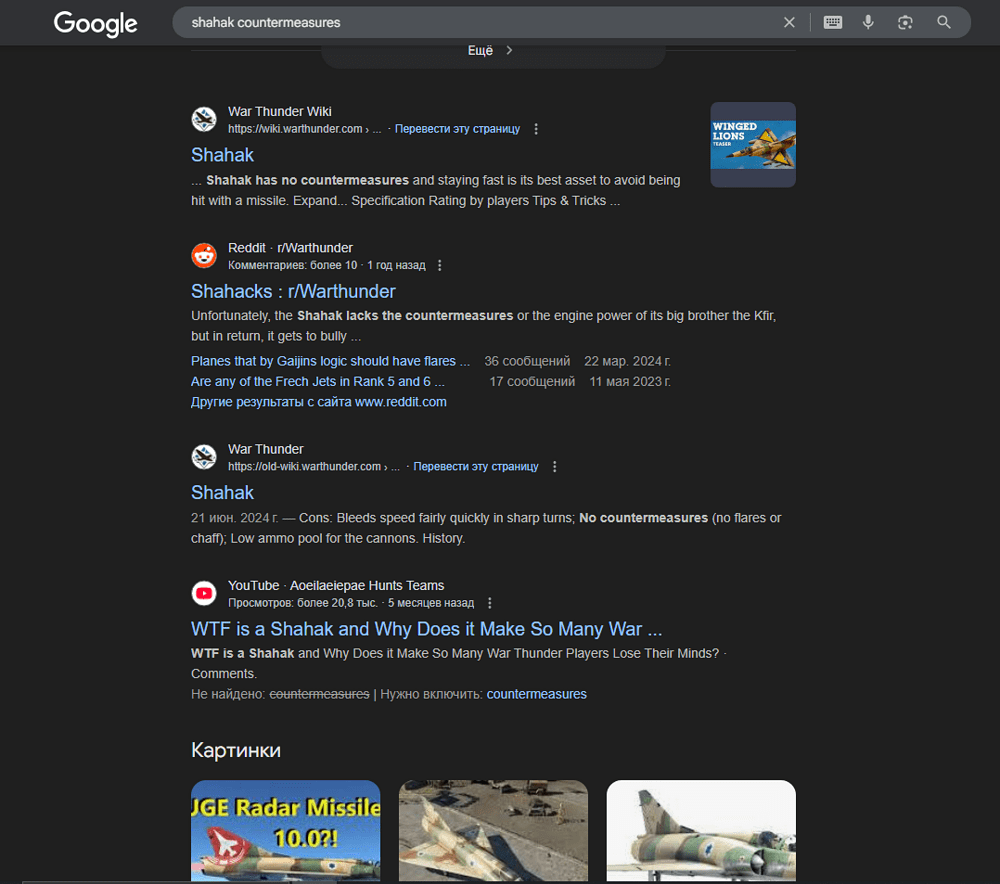Image resolution: width=1000 pixels, height=884 pixels.
Task: Click the '36 сообщений' text
Action: click(527, 361)
